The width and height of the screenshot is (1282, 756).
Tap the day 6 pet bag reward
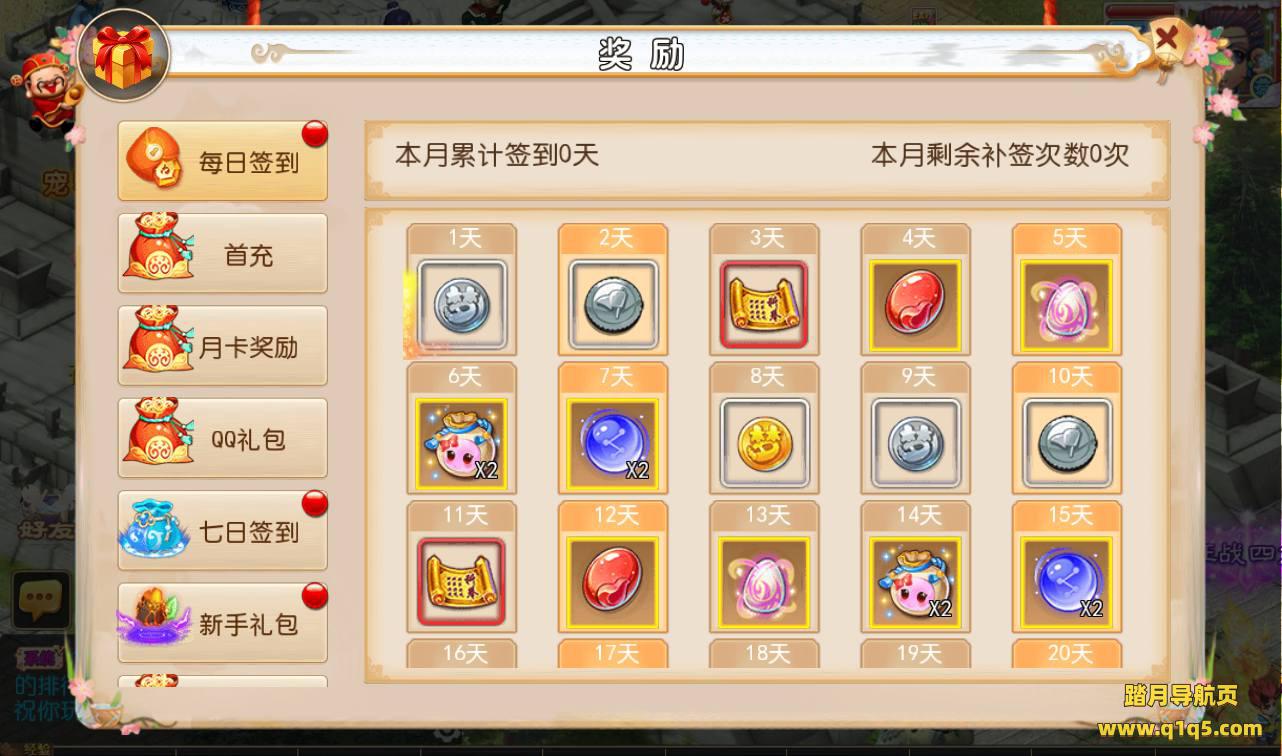(461, 443)
